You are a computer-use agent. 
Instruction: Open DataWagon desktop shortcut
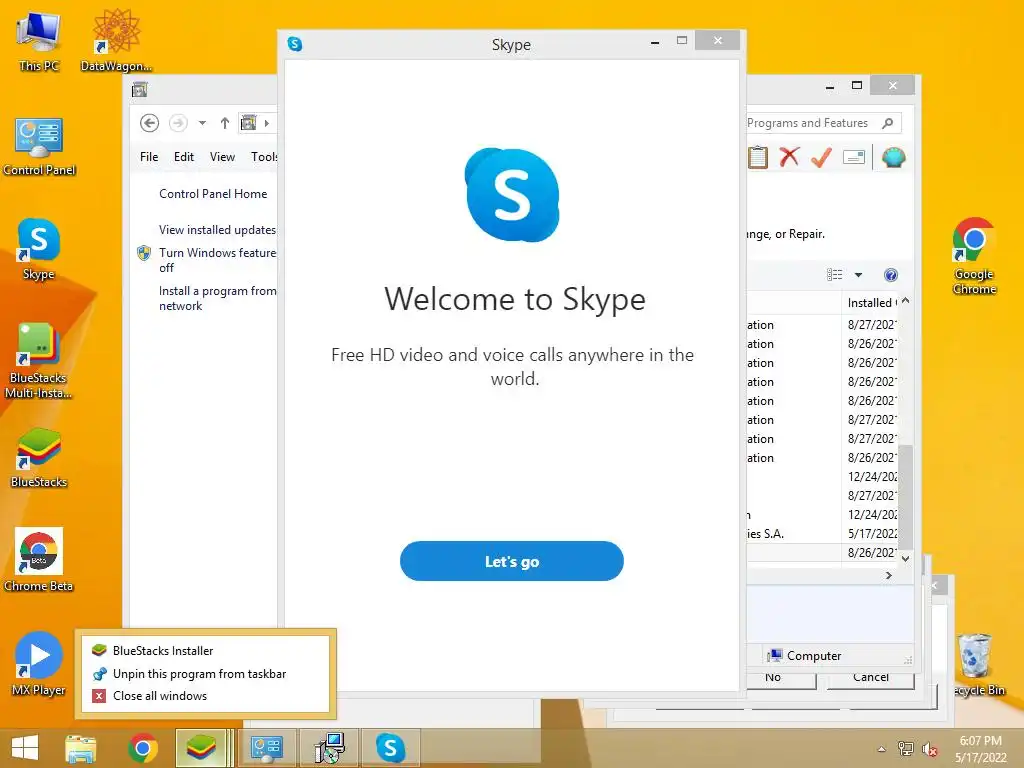click(x=116, y=42)
